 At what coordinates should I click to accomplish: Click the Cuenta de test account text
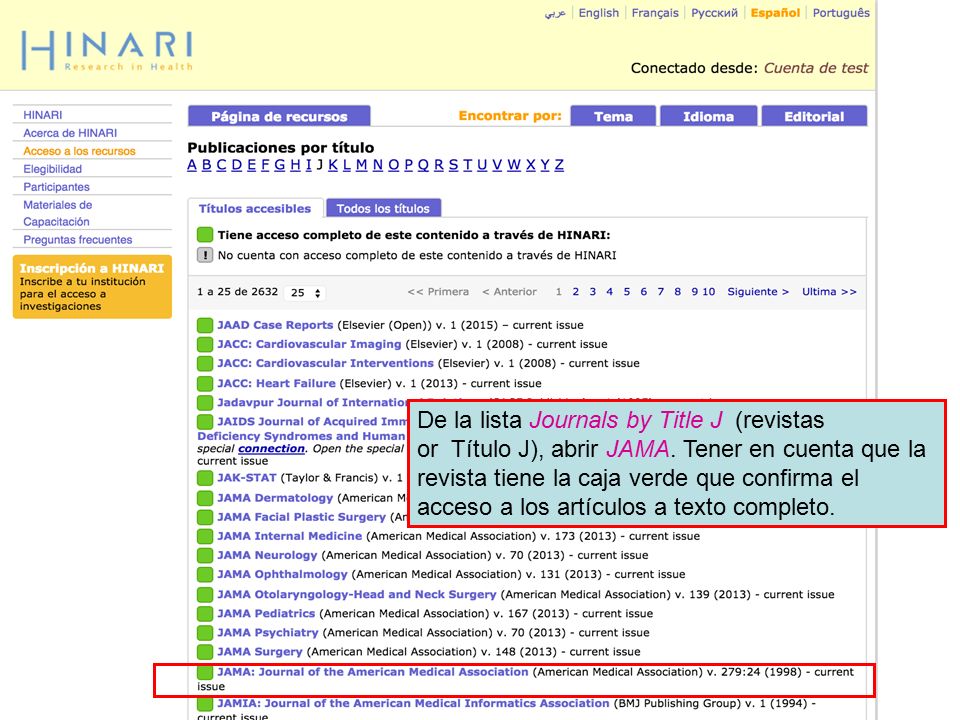[816, 68]
